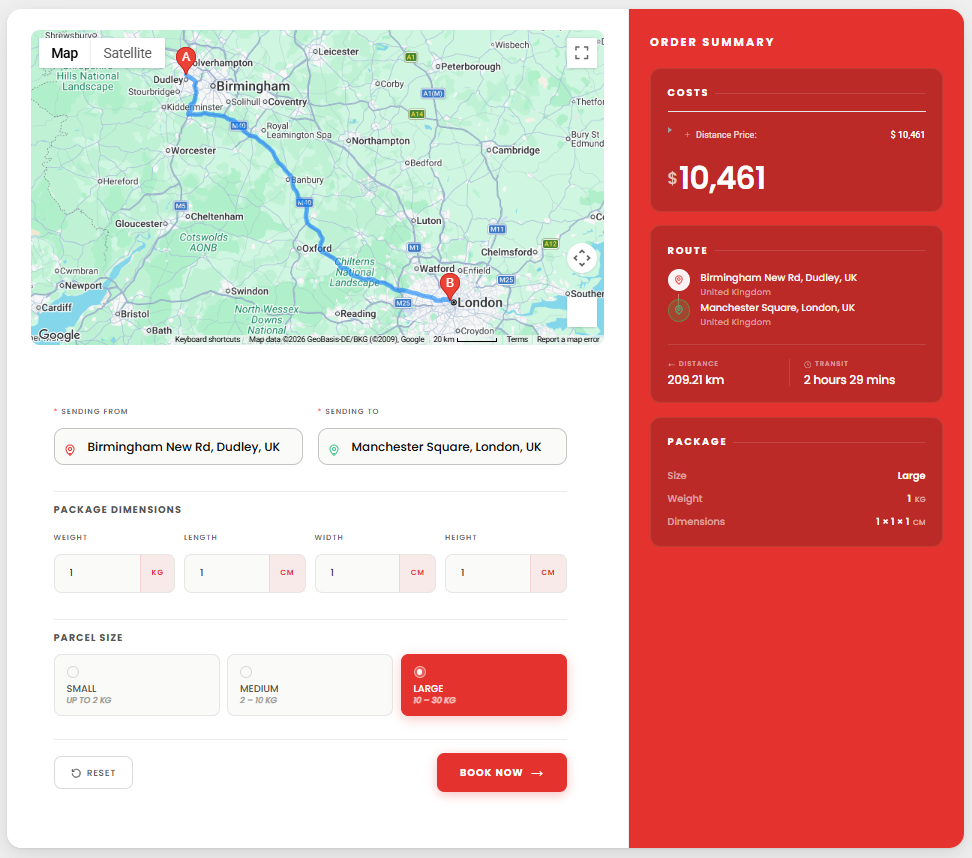Click the Width input field
Viewport: 972px width, 858px height.
point(358,573)
